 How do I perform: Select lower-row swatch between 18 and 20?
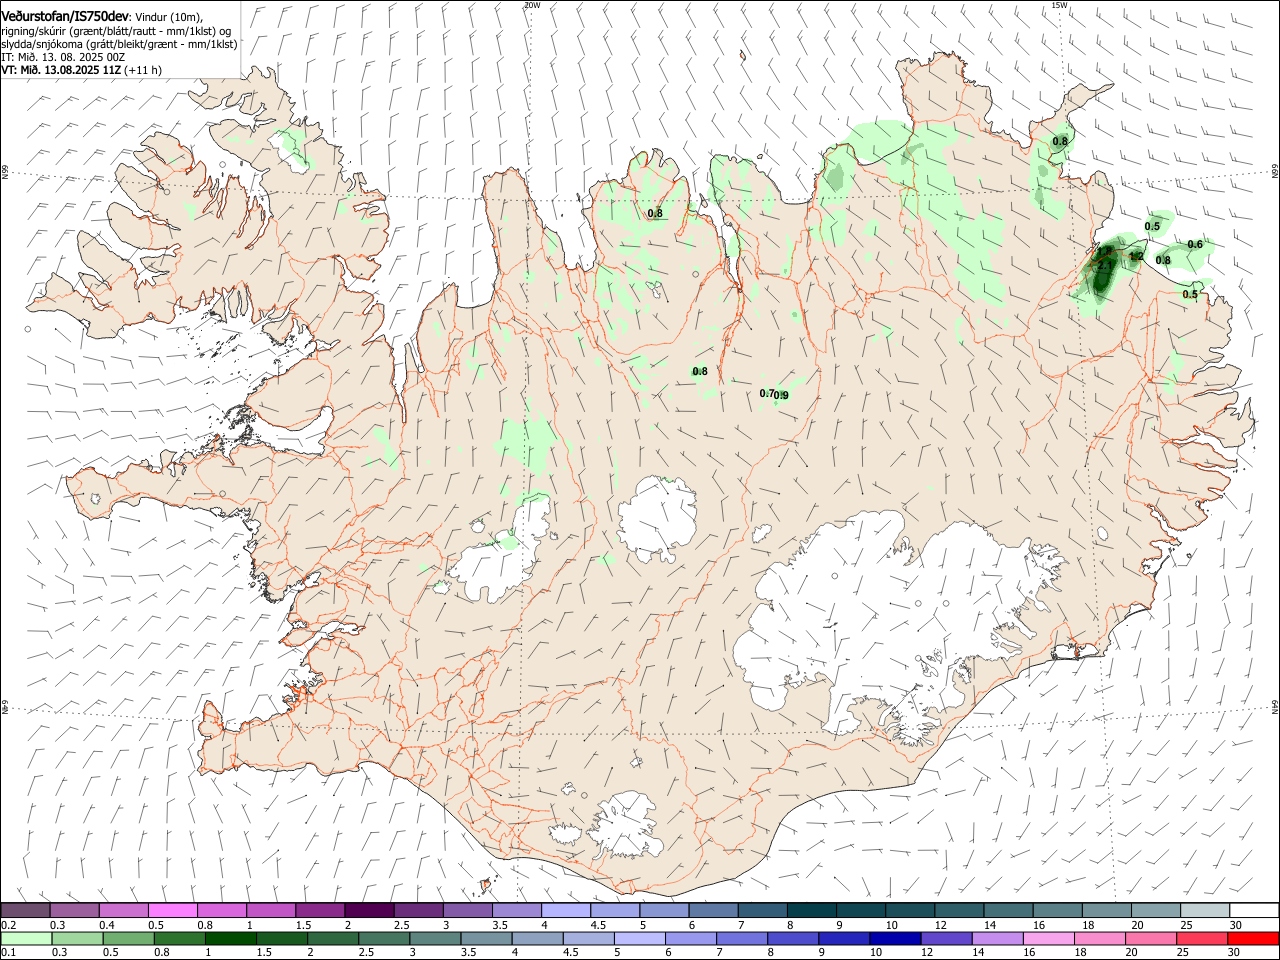[1098, 938]
